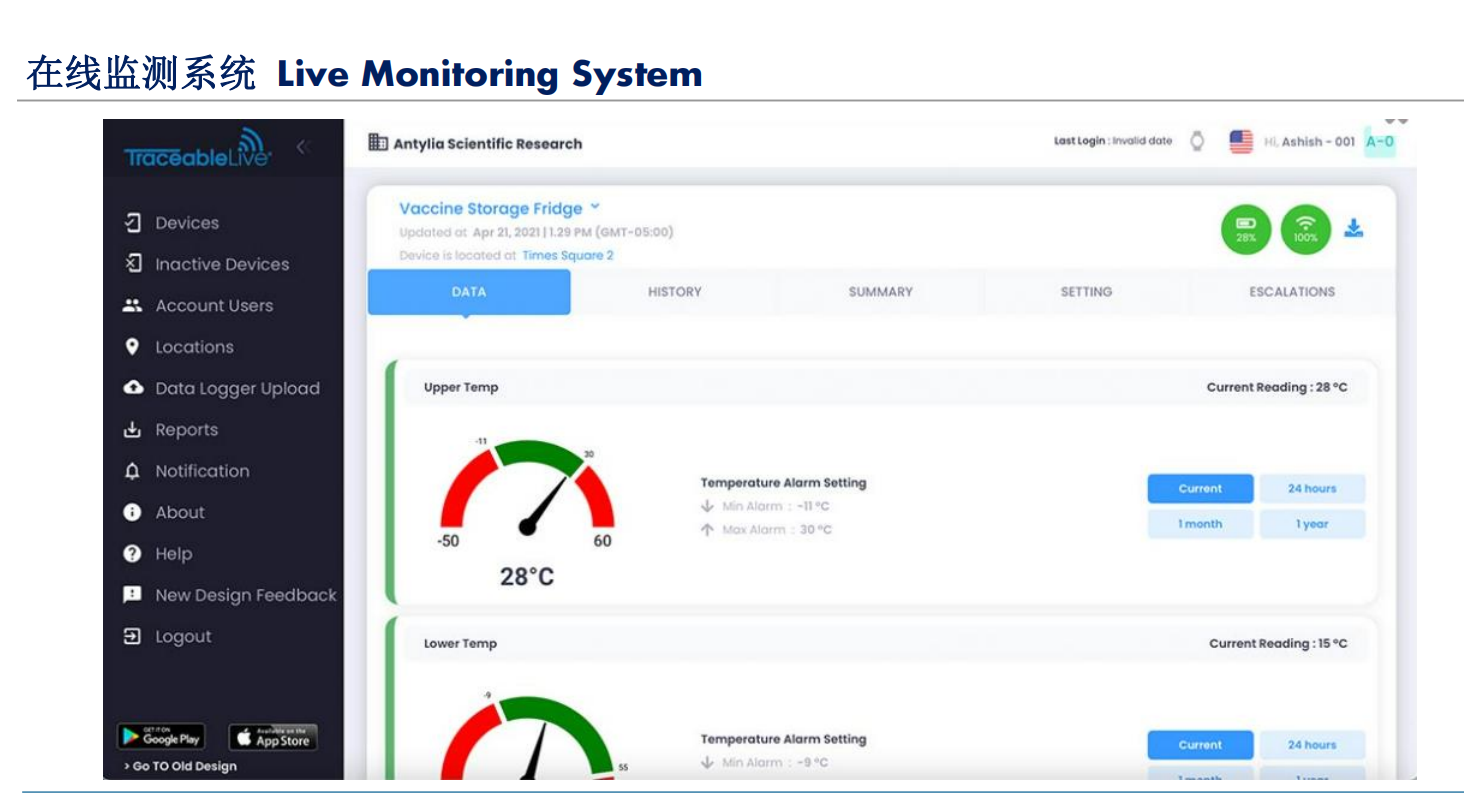The image size is (1464, 794).
Task: Open the ESCALATIONS tab
Action: click(1291, 292)
